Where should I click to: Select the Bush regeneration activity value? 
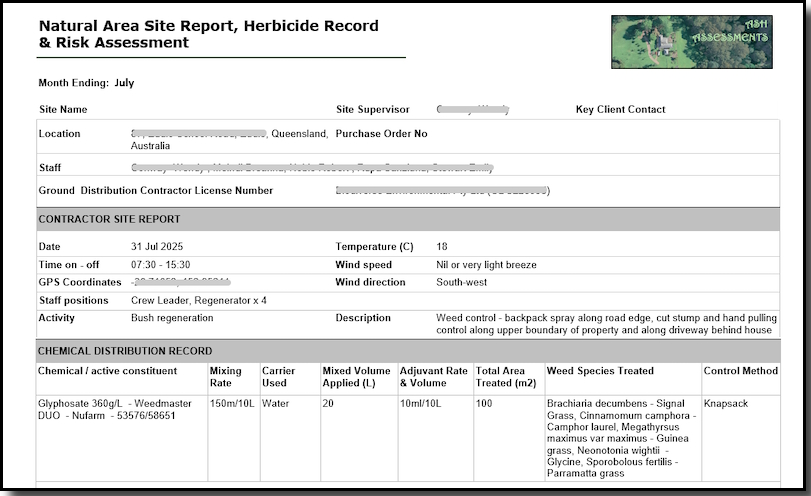click(172, 318)
